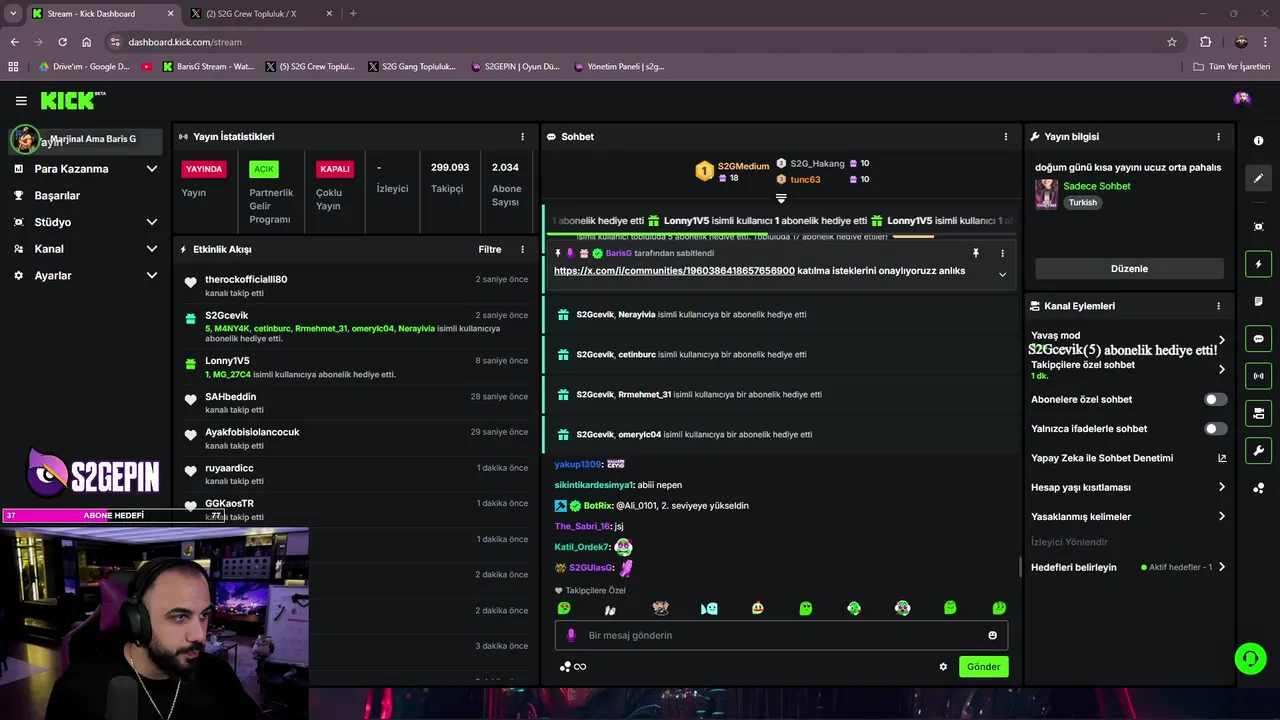This screenshot has width=1280, height=720.
Task: Click the pin icon on the pinned message
Action: 976,254
